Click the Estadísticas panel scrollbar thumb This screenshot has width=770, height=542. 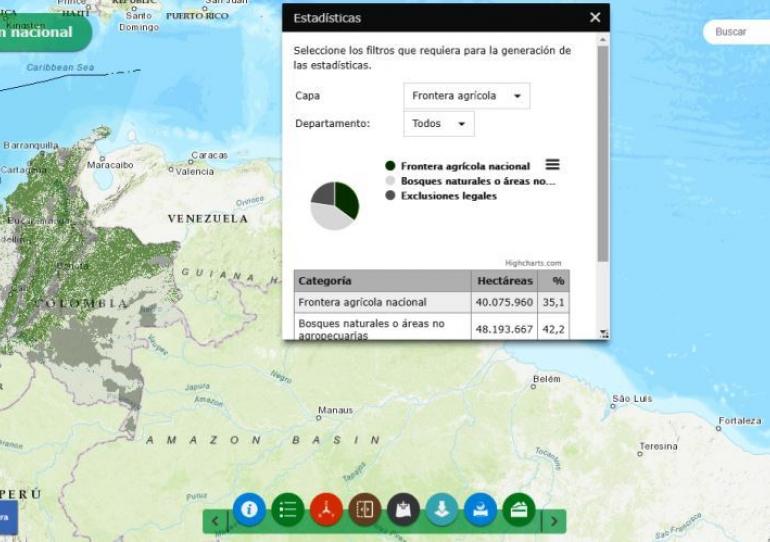point(604,153)
